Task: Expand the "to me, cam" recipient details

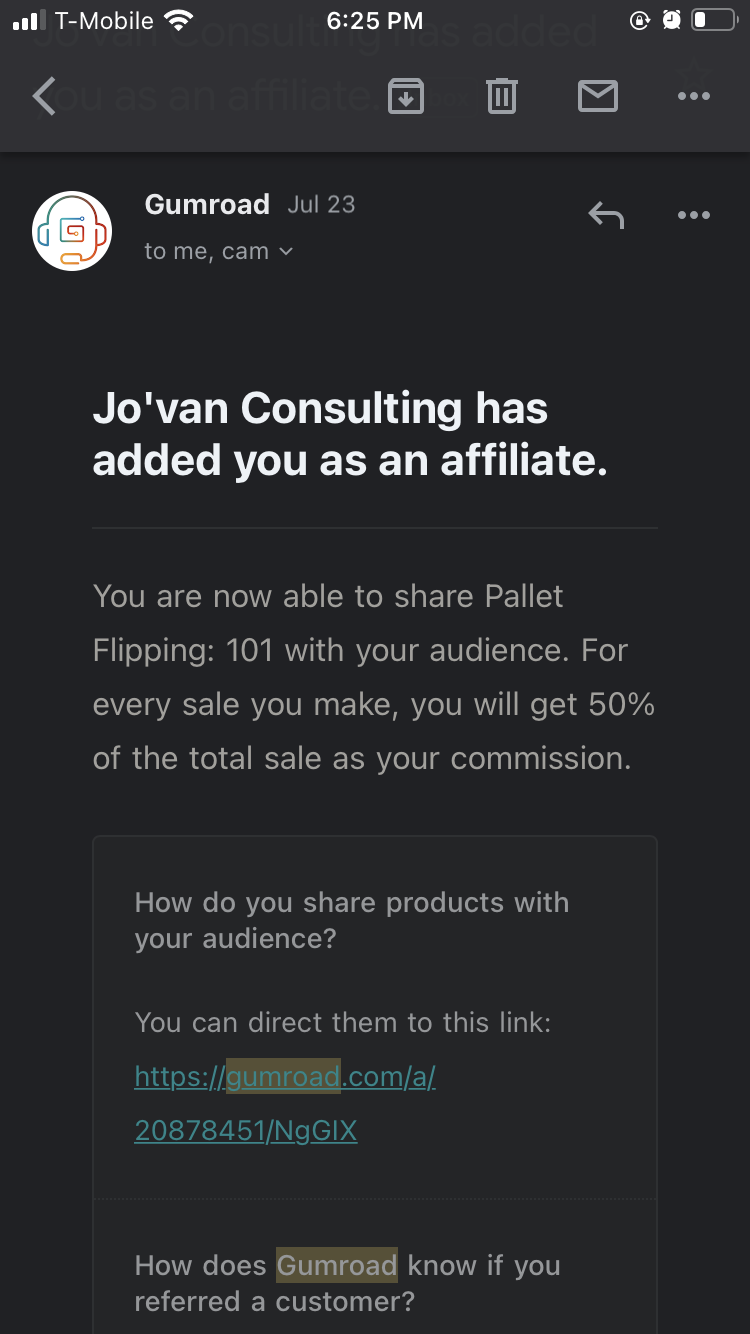Action: coord(219,252)
